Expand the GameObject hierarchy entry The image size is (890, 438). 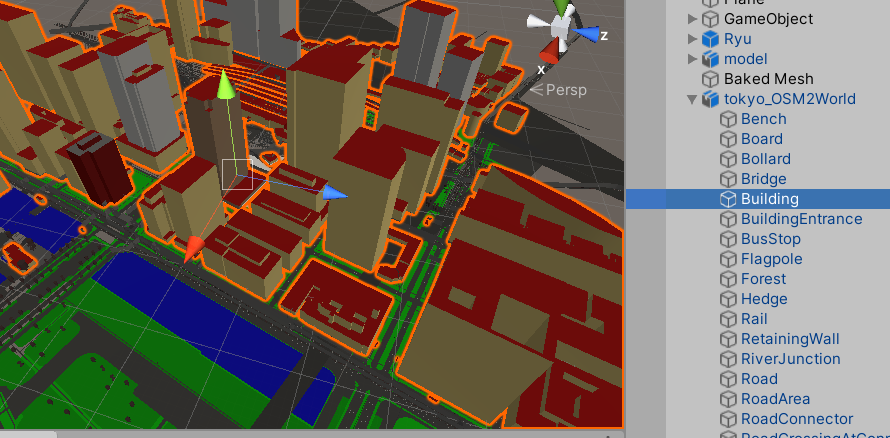pyautogui.click(x=692, y=19)
